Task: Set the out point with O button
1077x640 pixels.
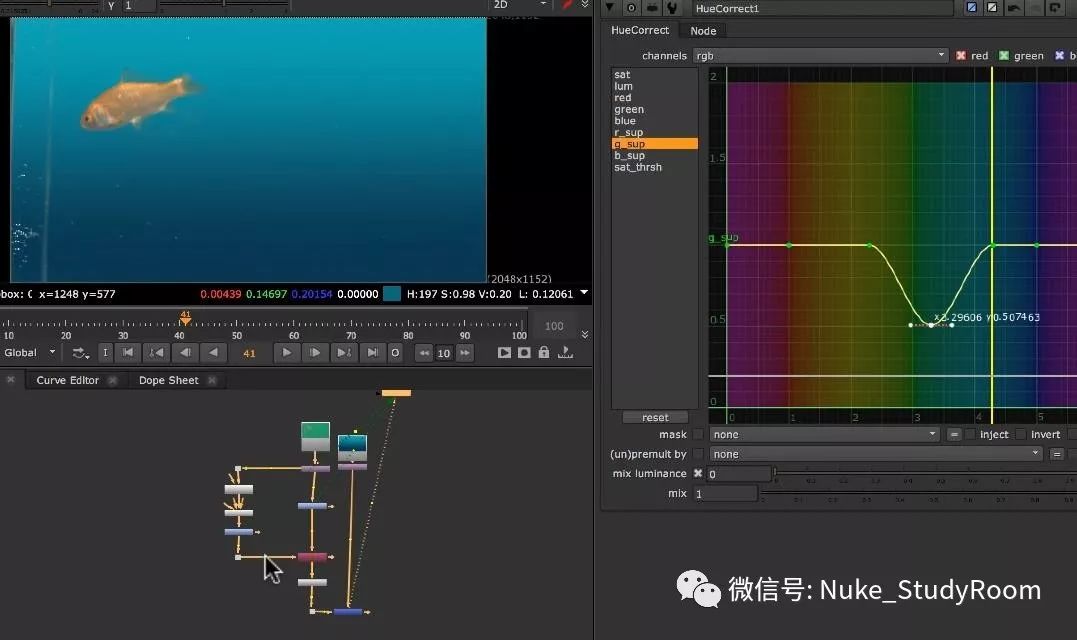Action: coord(395,353)
